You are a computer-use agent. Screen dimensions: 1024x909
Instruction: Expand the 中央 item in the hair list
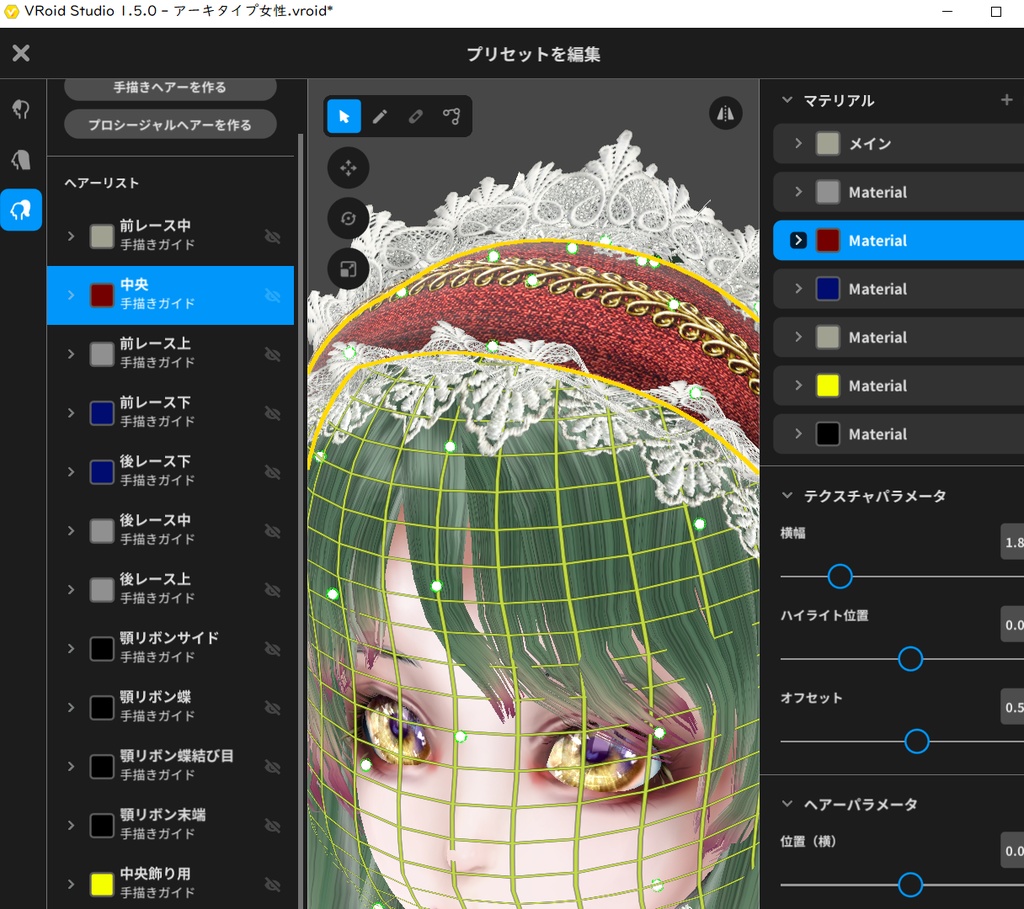pyautogui.click(x=70, y=295)
